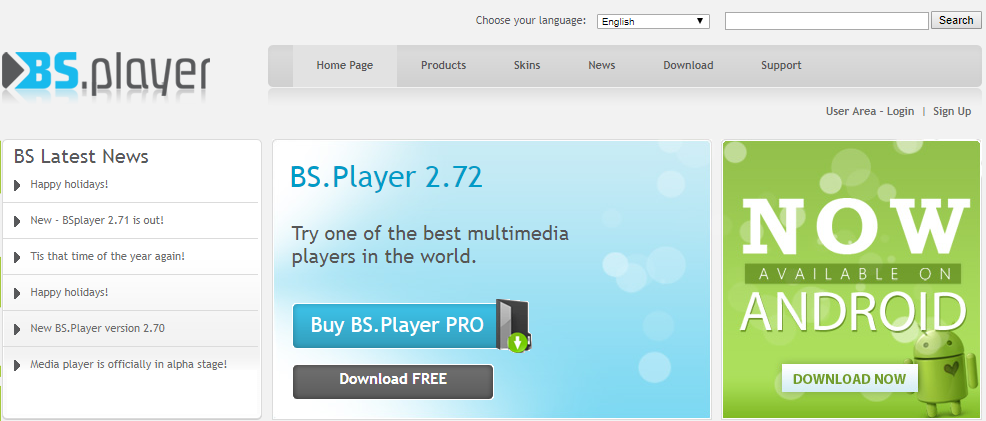This screenshot has width=986, height=421.
Task: Open Media player is officially in alpha stage!
Action: pyautogui.click(x=128, y=364)
